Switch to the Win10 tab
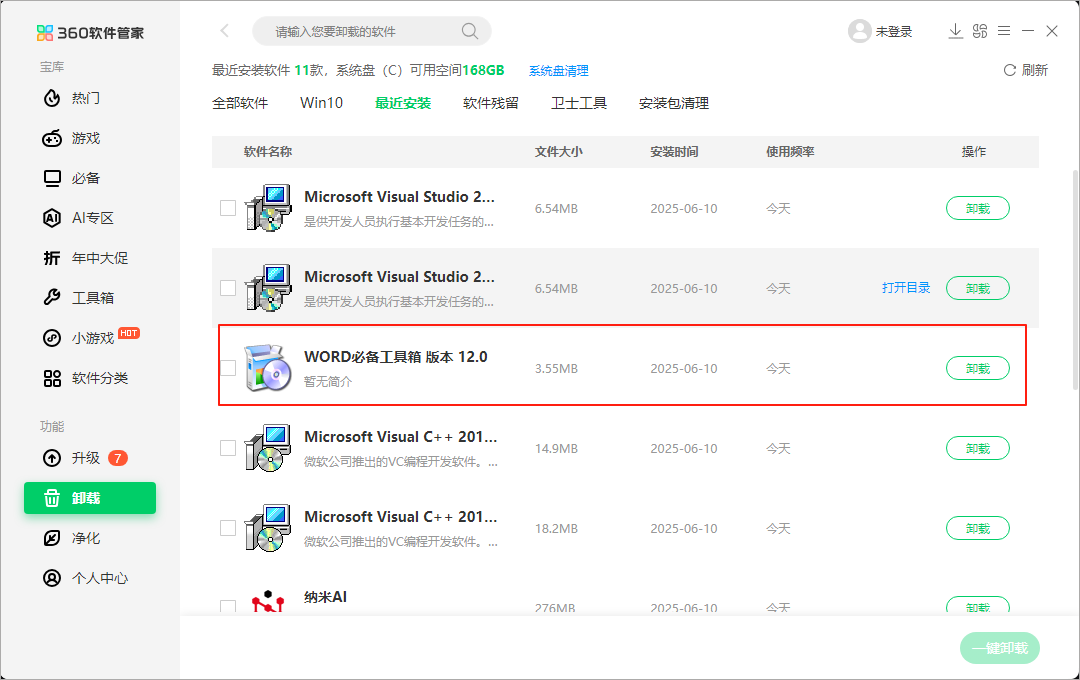Viewport: 1080px width, 680px height. coord(322,103)
